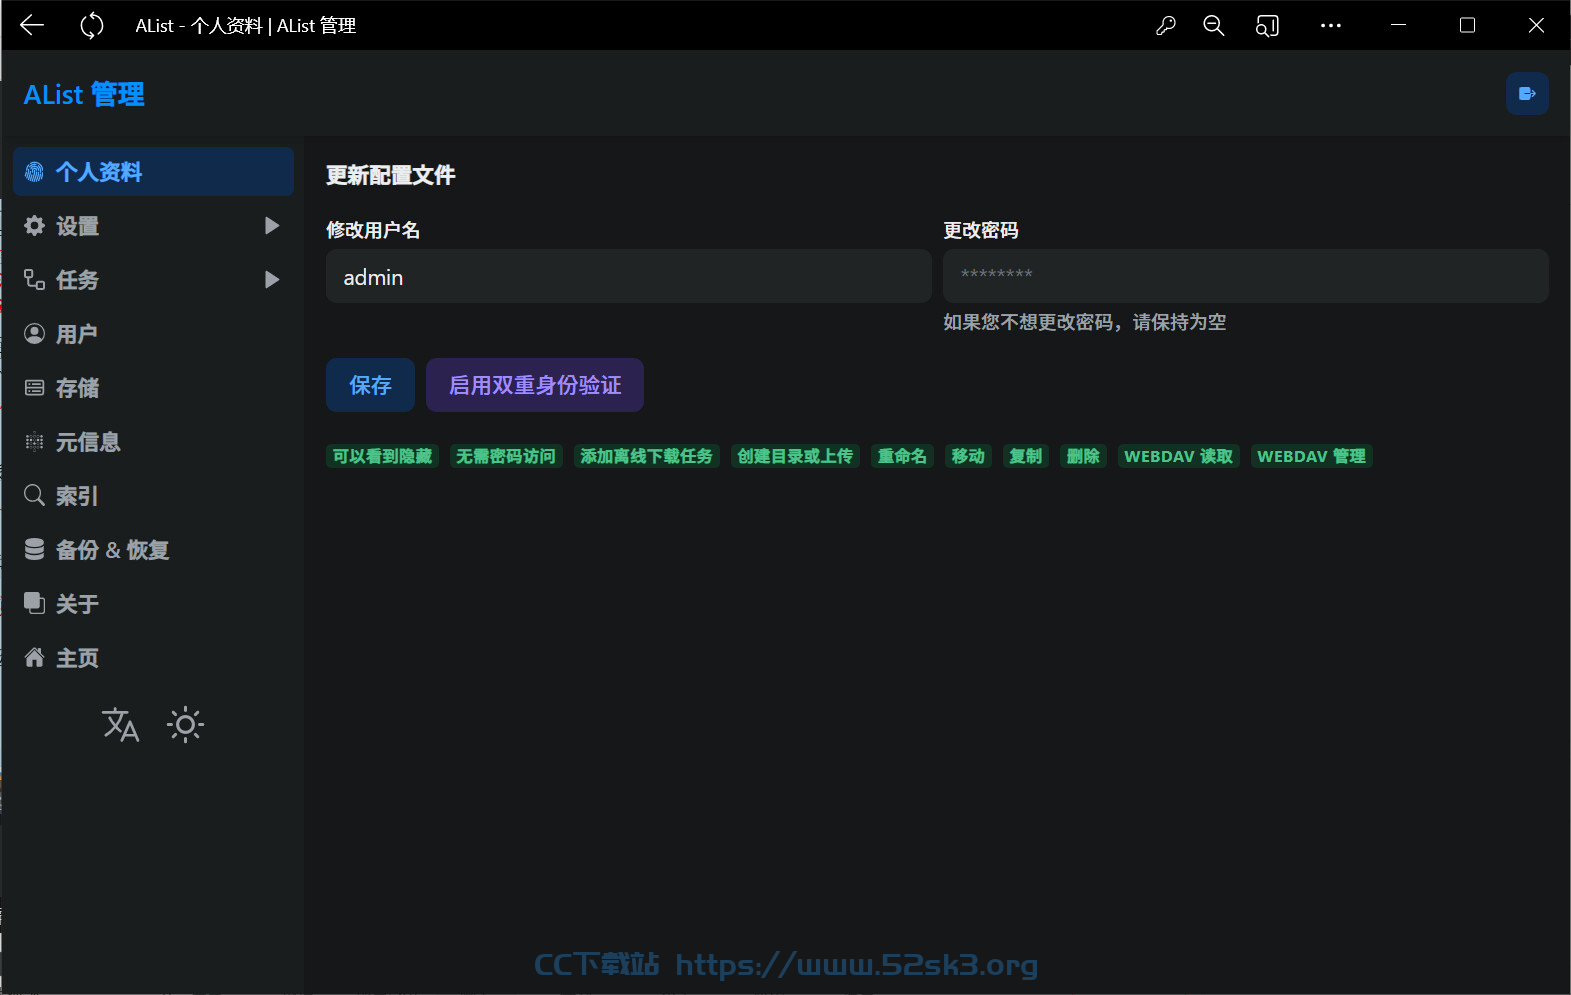
Task: Click the 无需密码访问 permission tag
Action: (506, 456)
